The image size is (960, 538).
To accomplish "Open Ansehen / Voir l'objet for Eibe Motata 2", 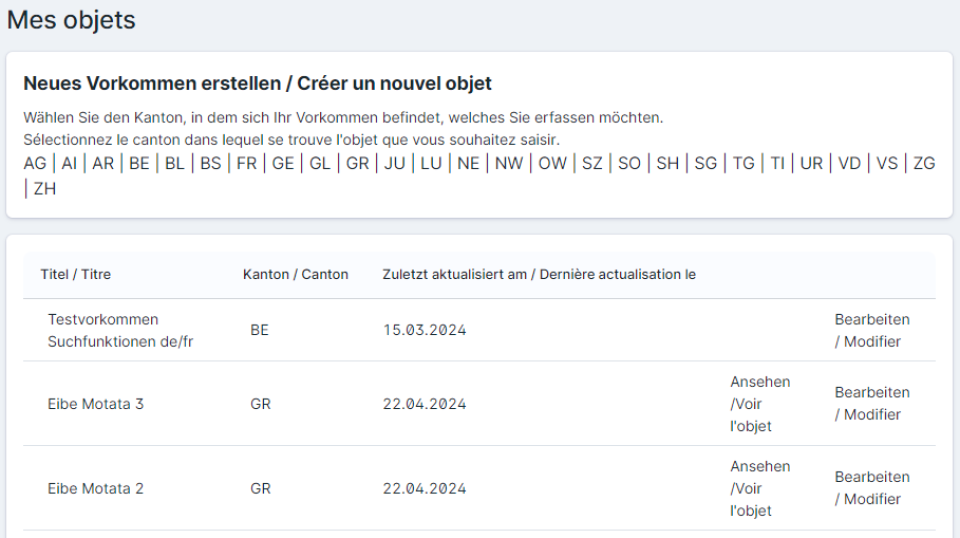I will point(760,488).
